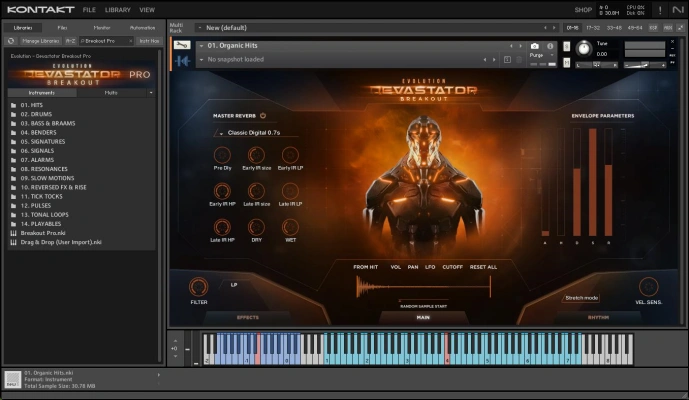The width and height of the screenshot is (689, 400).
Task: Open the New (default) multi rack dropdown
Action: coord(200,28)
